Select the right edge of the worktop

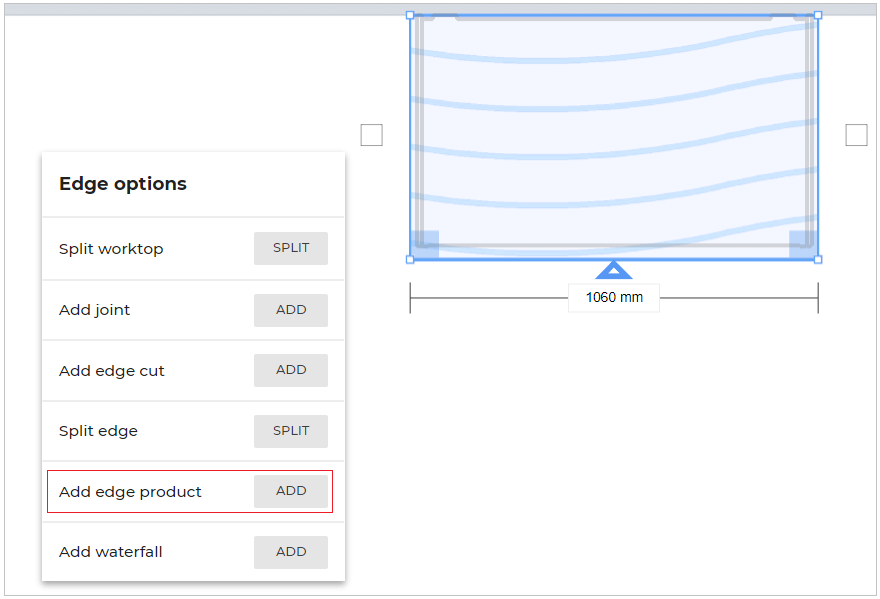click(x=817, y=137)
